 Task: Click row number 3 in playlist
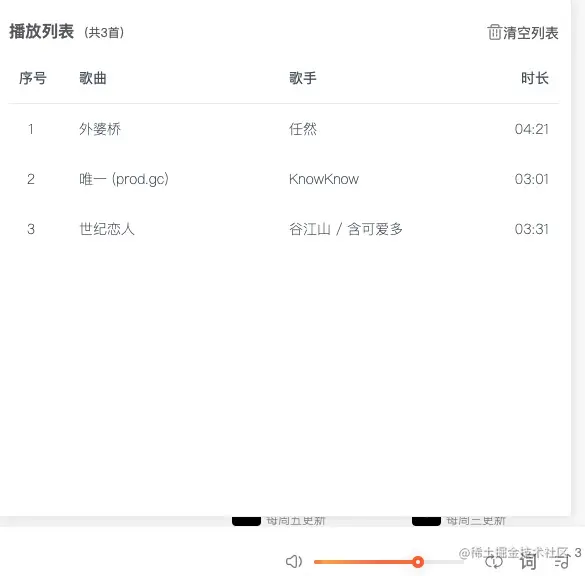pyautogui.click(x=31, y=229)
